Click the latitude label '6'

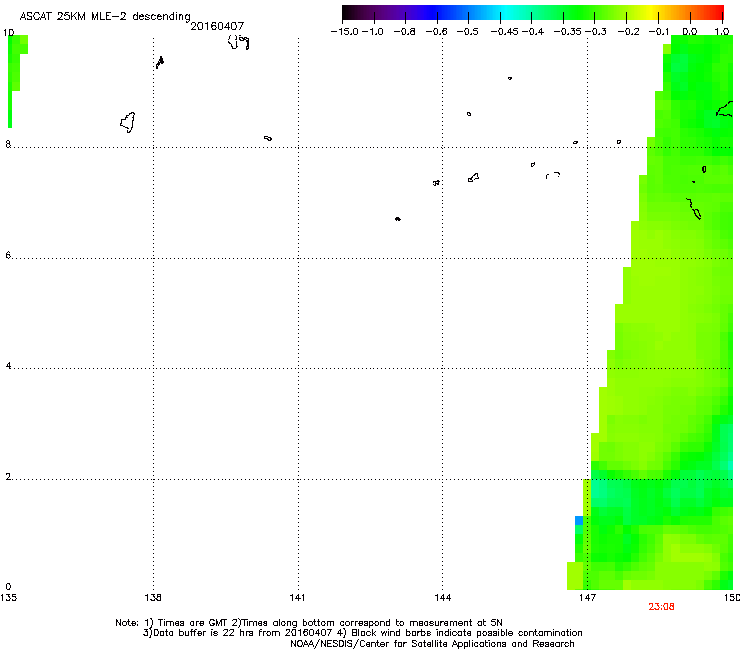click(8, 255)
